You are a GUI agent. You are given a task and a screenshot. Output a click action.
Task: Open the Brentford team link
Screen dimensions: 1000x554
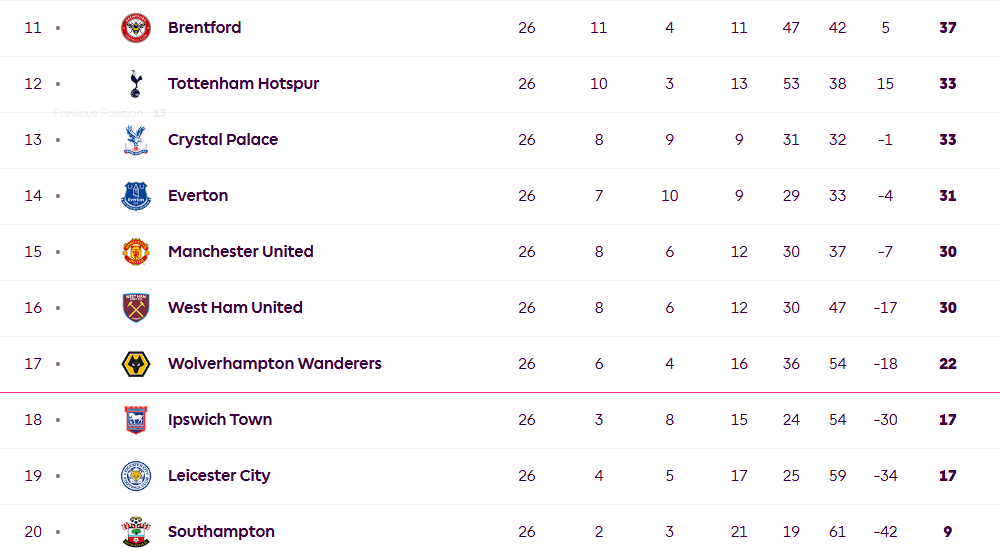click(x=204, y=28)
